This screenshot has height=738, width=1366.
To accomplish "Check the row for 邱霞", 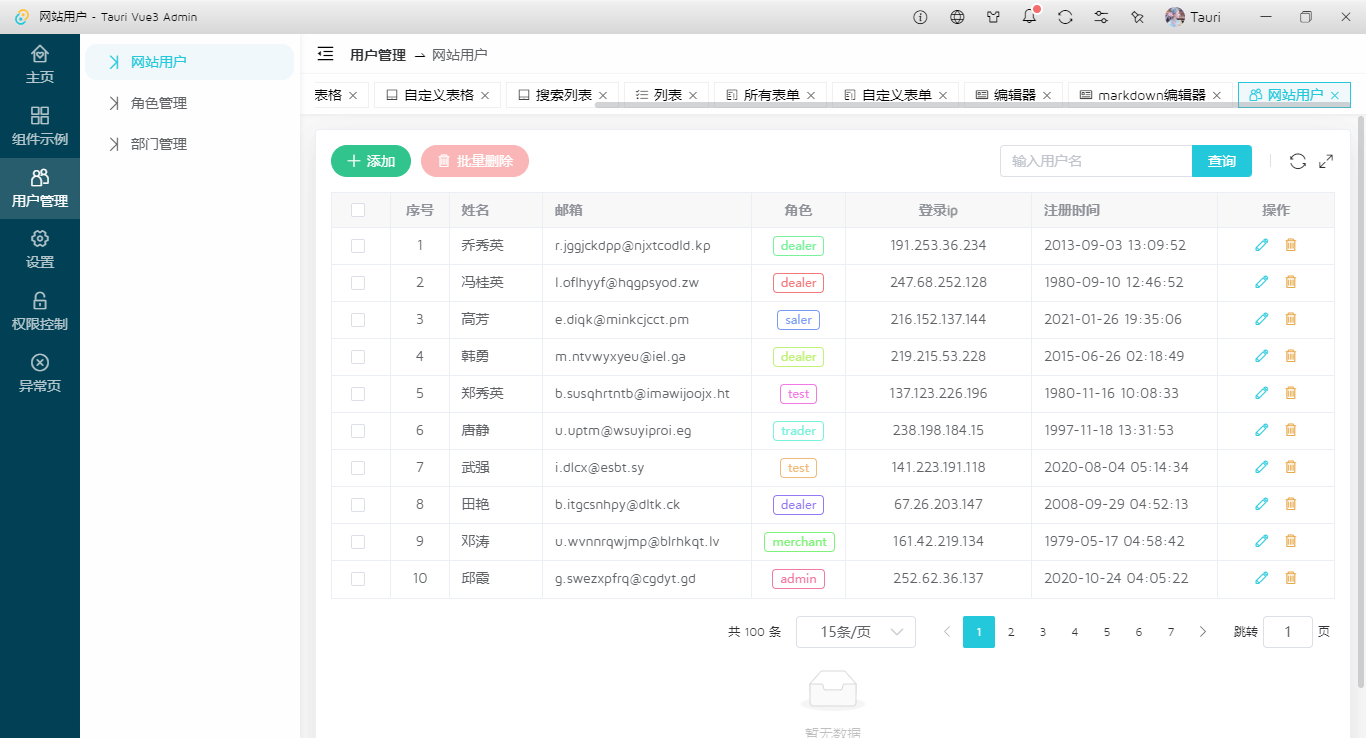I will point(358,579).
